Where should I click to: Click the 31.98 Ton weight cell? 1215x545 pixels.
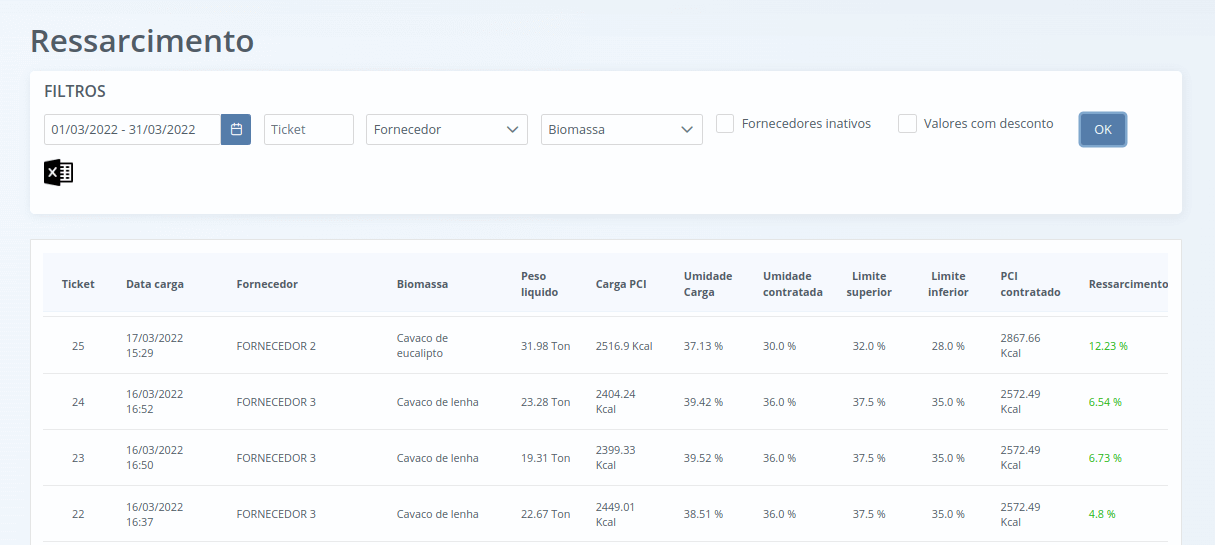[x=546, y=346]
